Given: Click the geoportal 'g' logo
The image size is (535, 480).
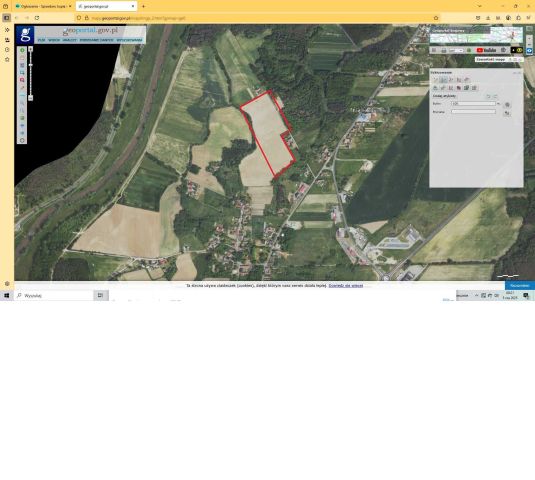Looking at the screenshot, I should 25,35.
